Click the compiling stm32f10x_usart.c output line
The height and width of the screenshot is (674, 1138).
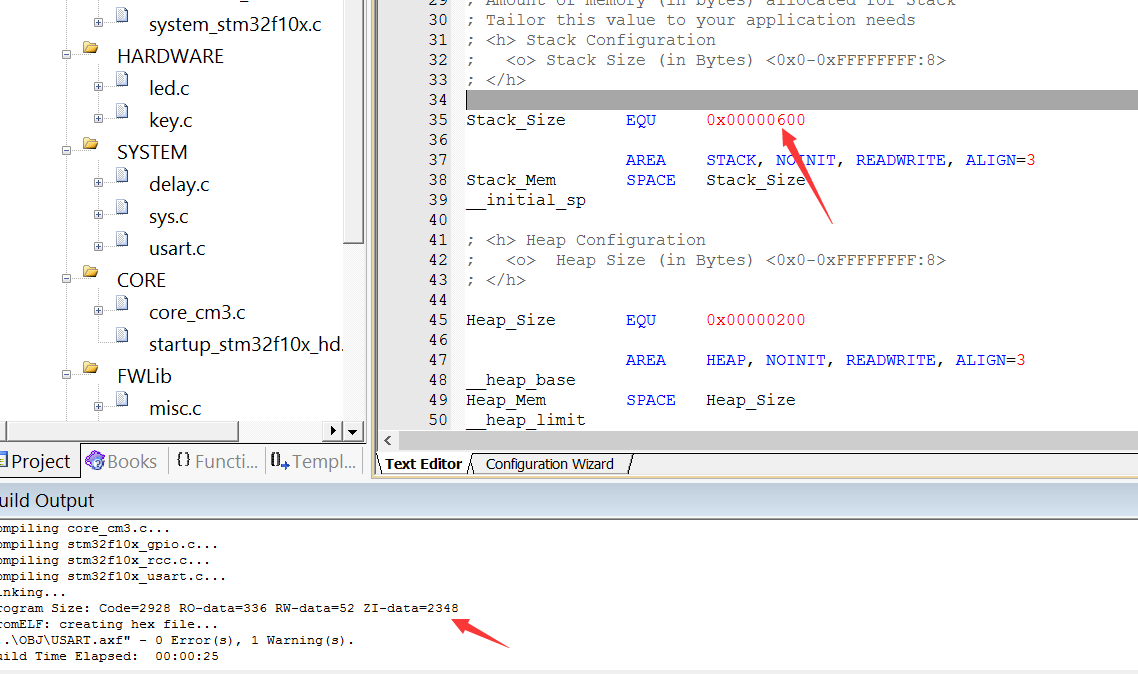coord(112,576)
